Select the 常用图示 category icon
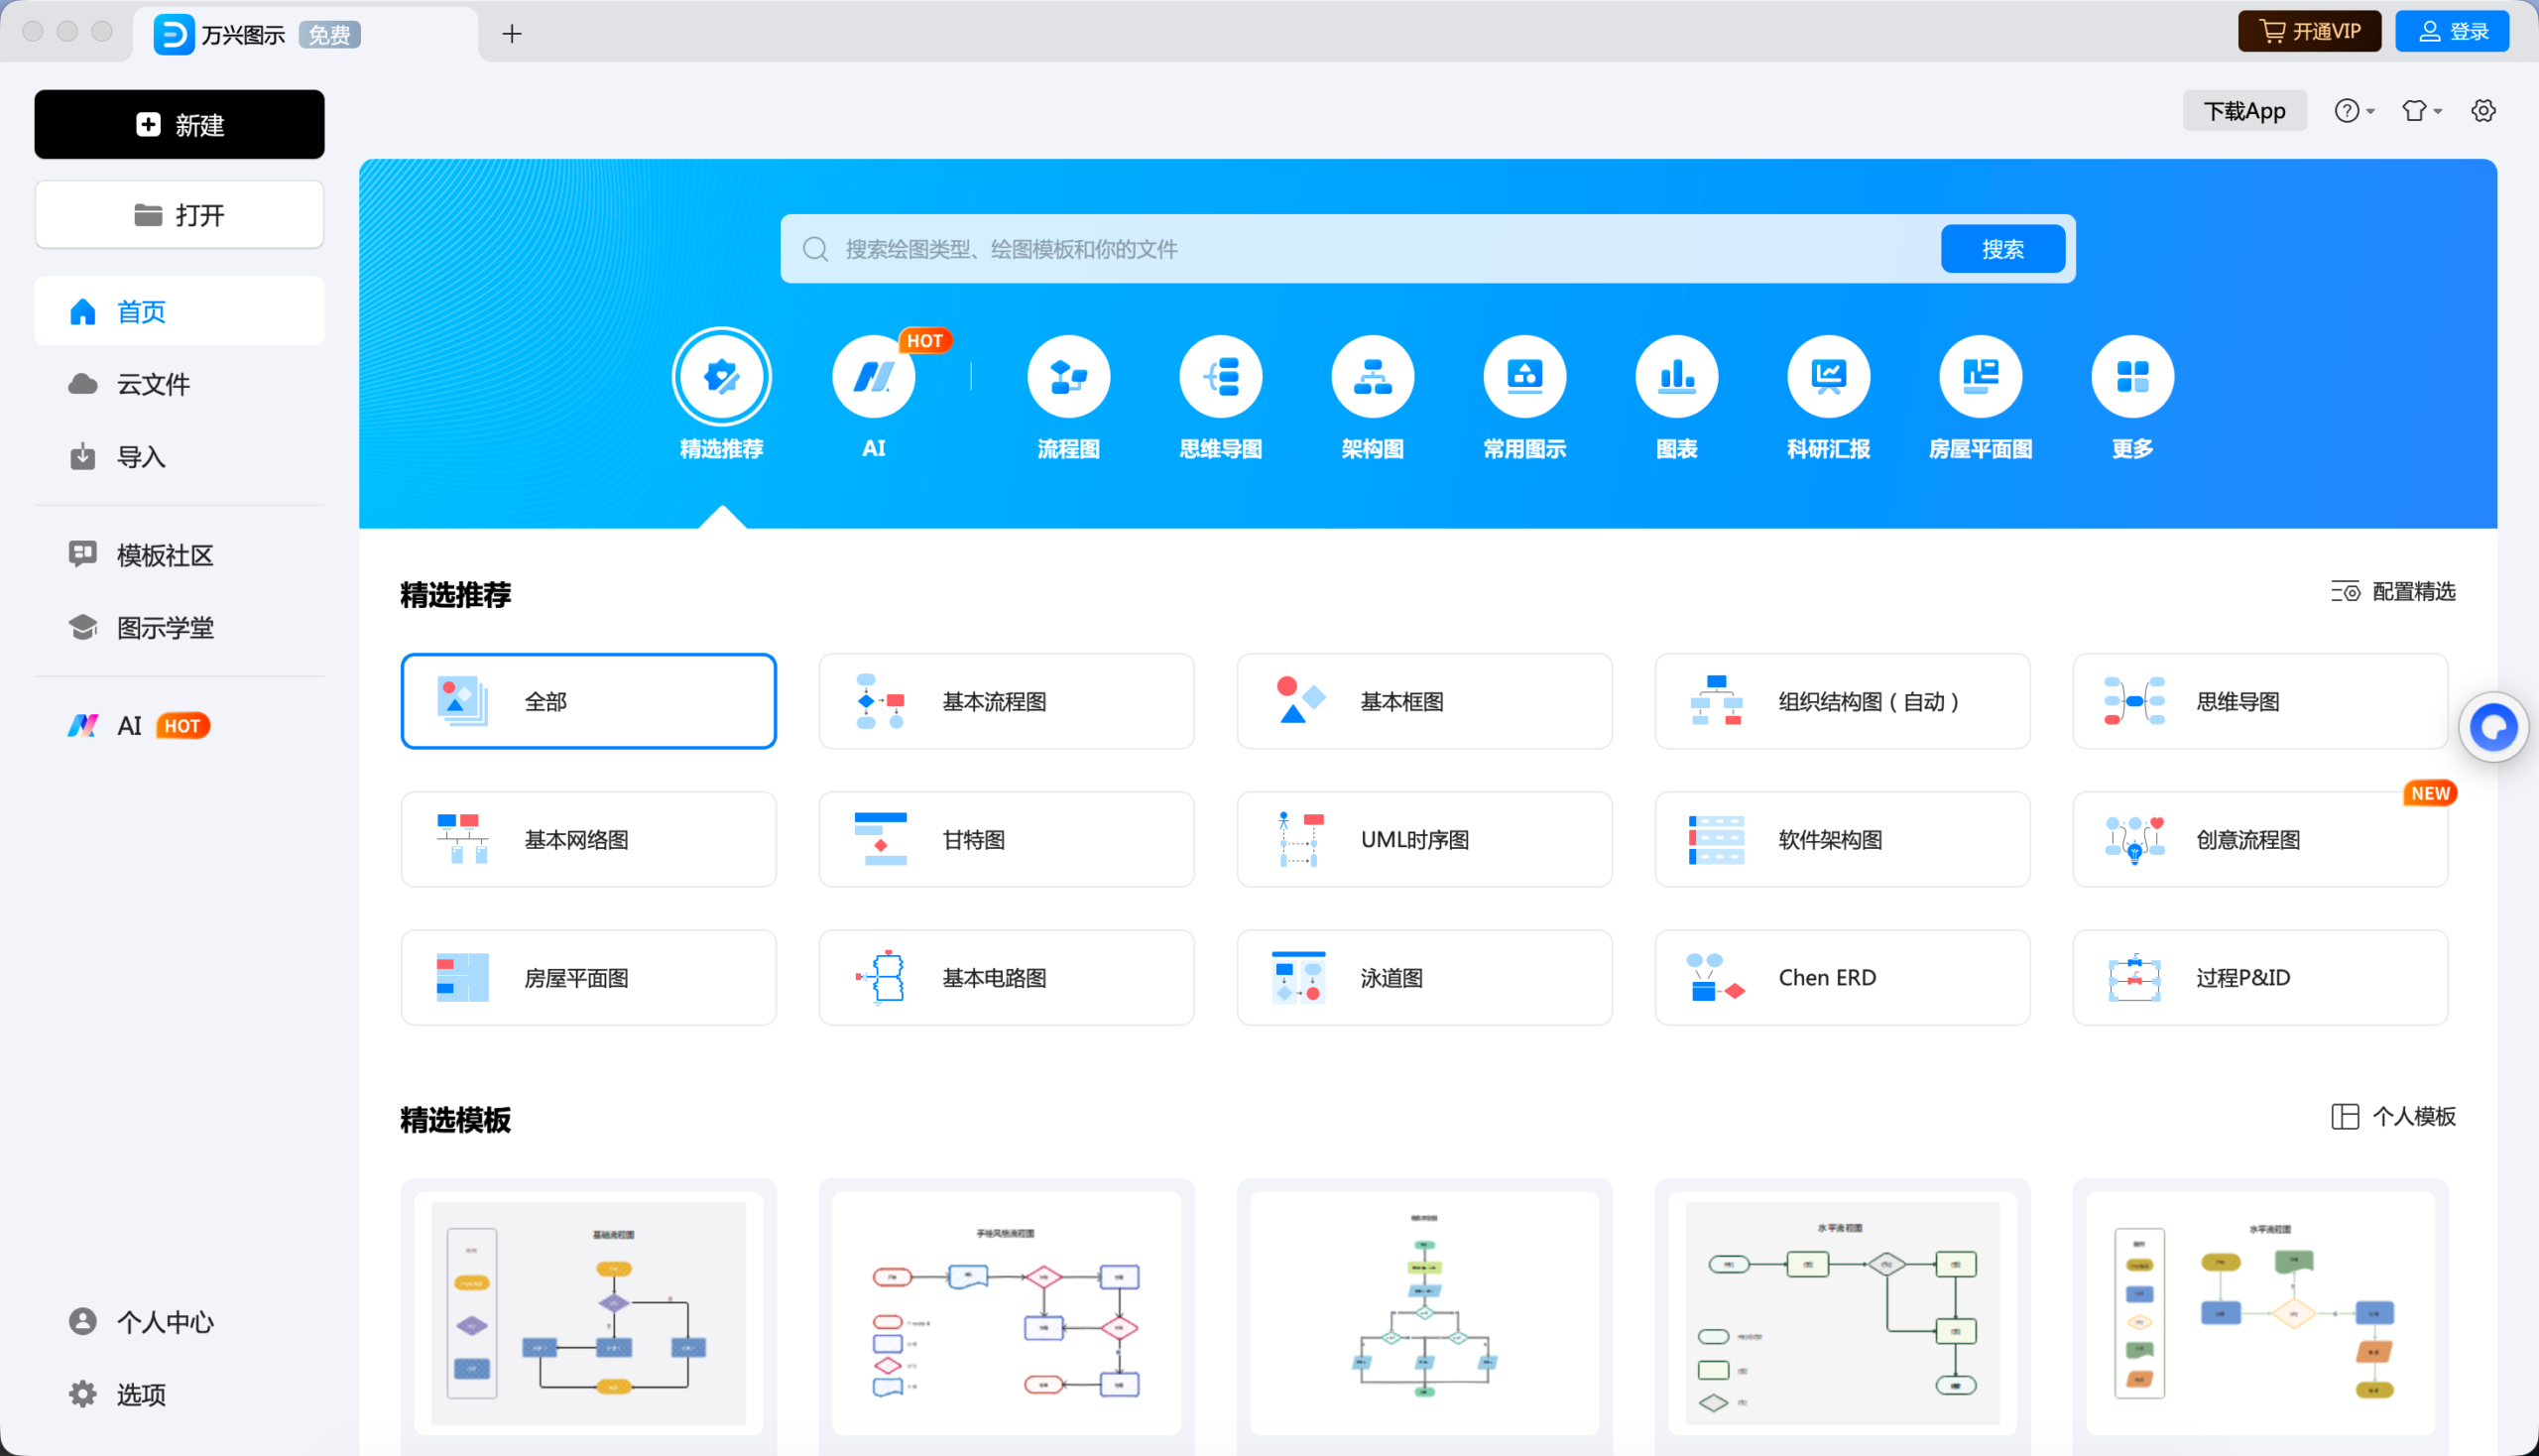This screenshot has height=1456, width=2539. 1524,377
